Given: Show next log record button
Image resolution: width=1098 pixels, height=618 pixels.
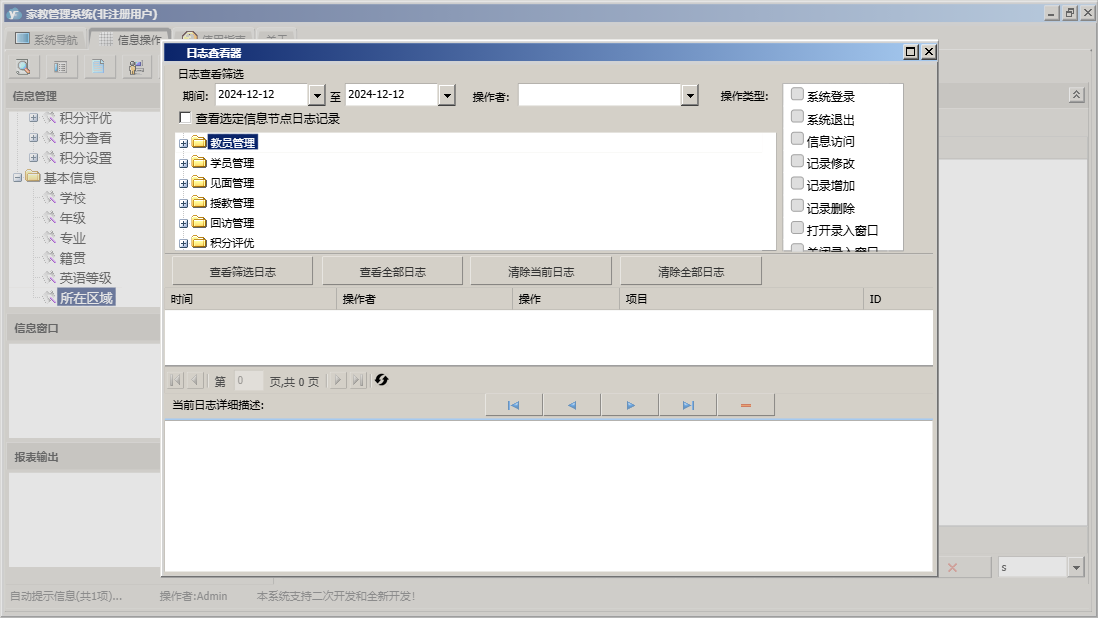Looking at the screenshot, I should (630, 405).
